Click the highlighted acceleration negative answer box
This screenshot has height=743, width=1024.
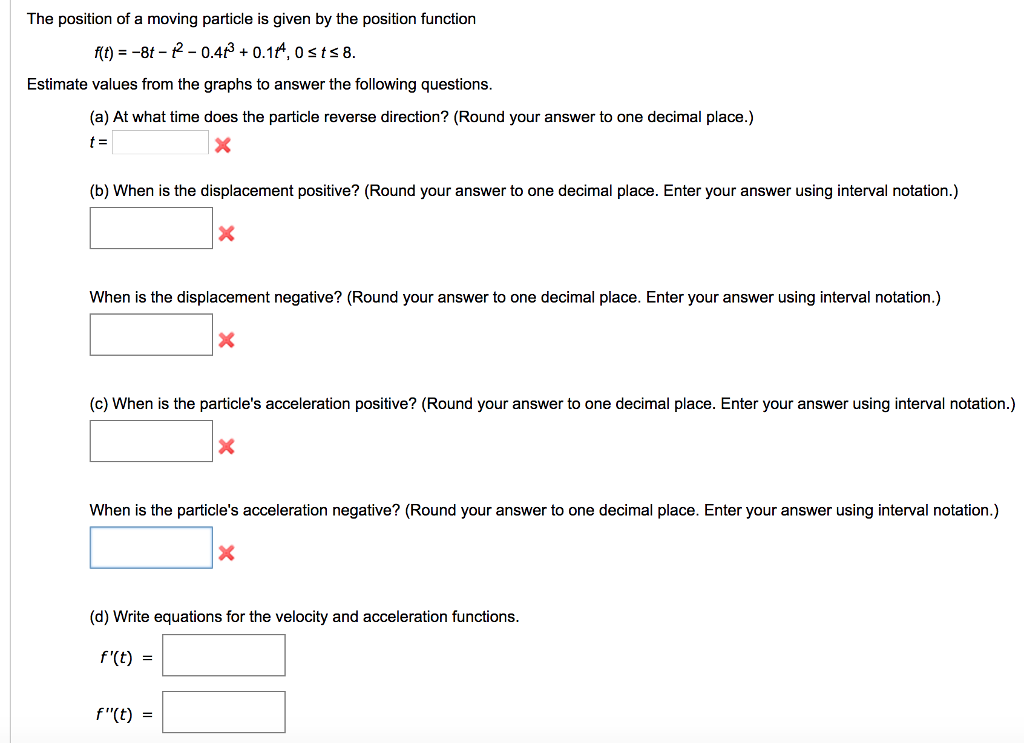[x=150, y=547]
